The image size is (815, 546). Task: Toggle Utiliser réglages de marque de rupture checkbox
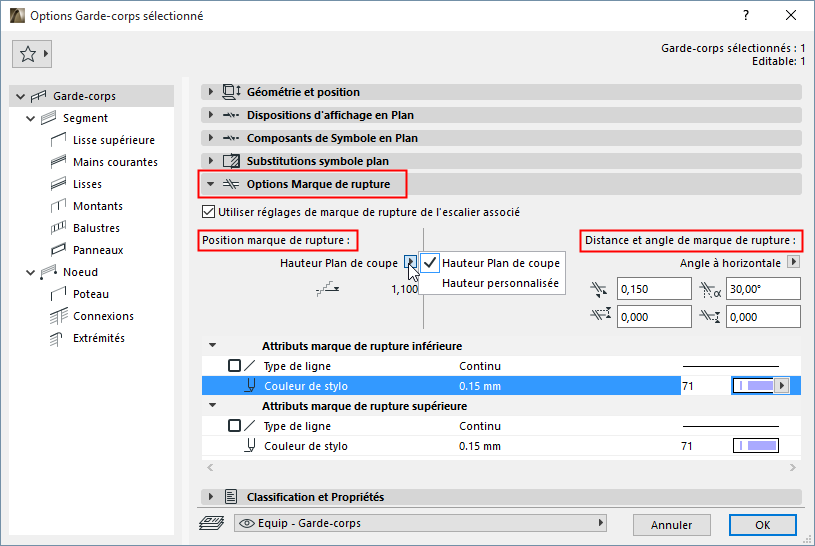click(208, 212)
